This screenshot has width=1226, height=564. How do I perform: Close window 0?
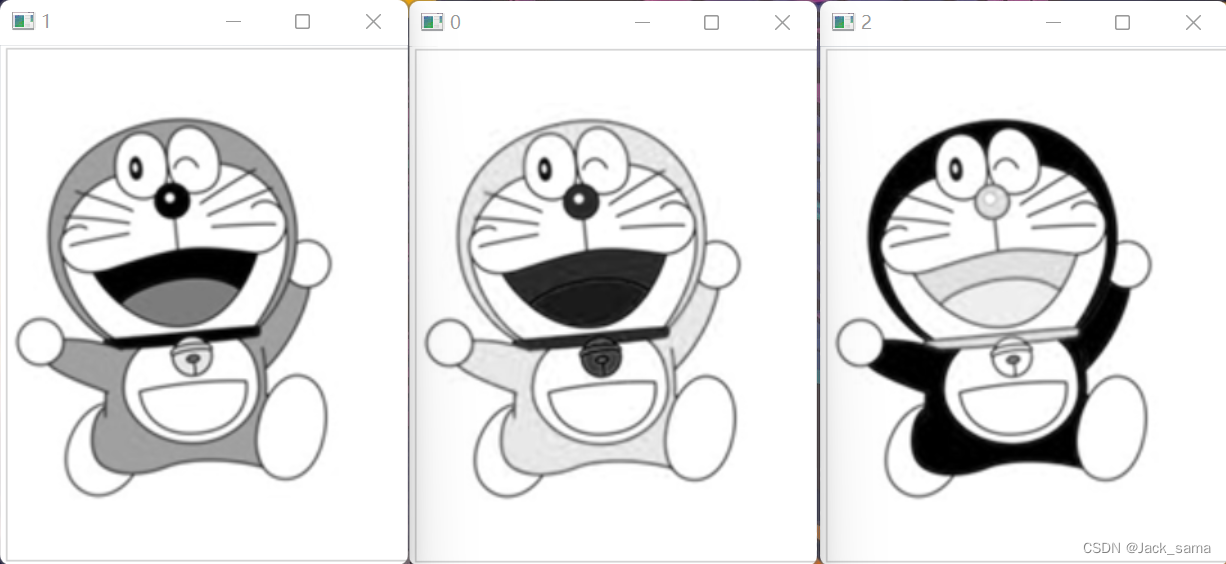pyautogui.click(x=782, y=22)
